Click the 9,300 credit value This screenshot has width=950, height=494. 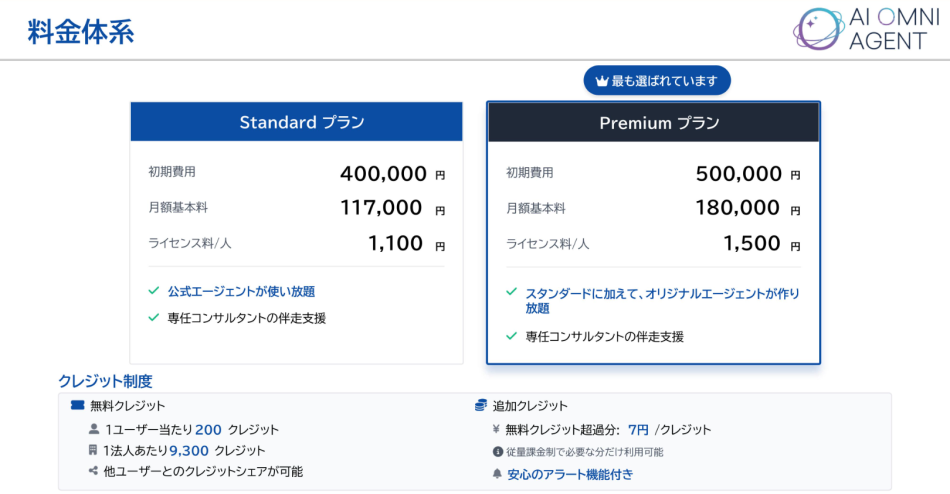[x=189, y=450]
